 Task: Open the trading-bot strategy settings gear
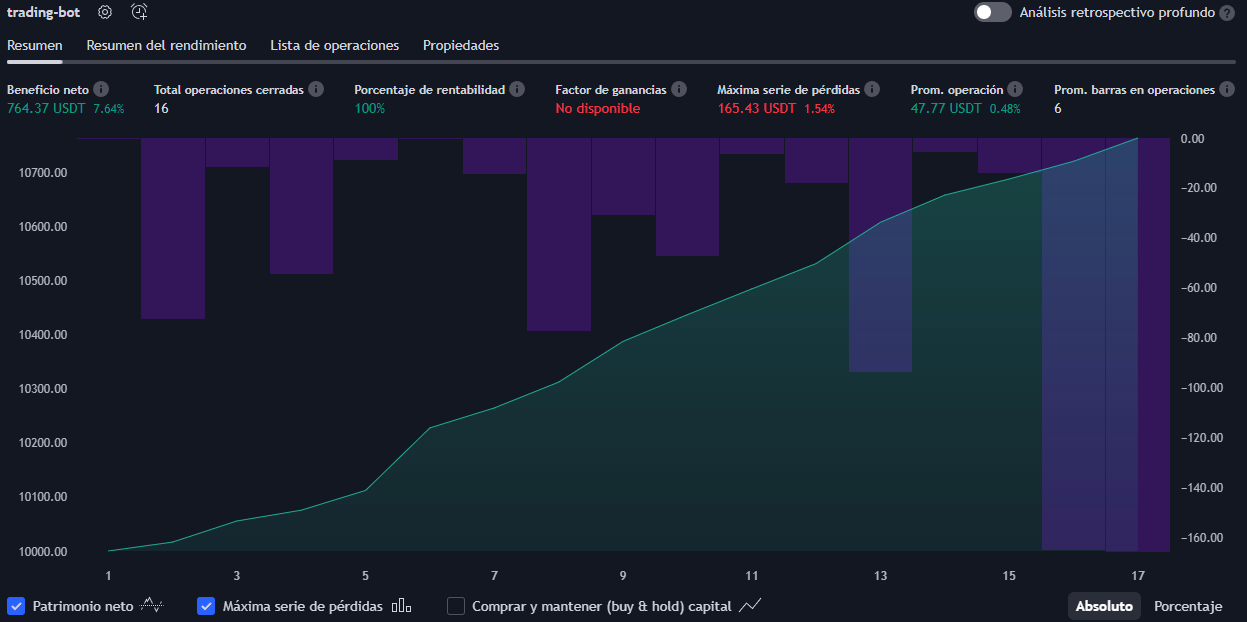104,12
